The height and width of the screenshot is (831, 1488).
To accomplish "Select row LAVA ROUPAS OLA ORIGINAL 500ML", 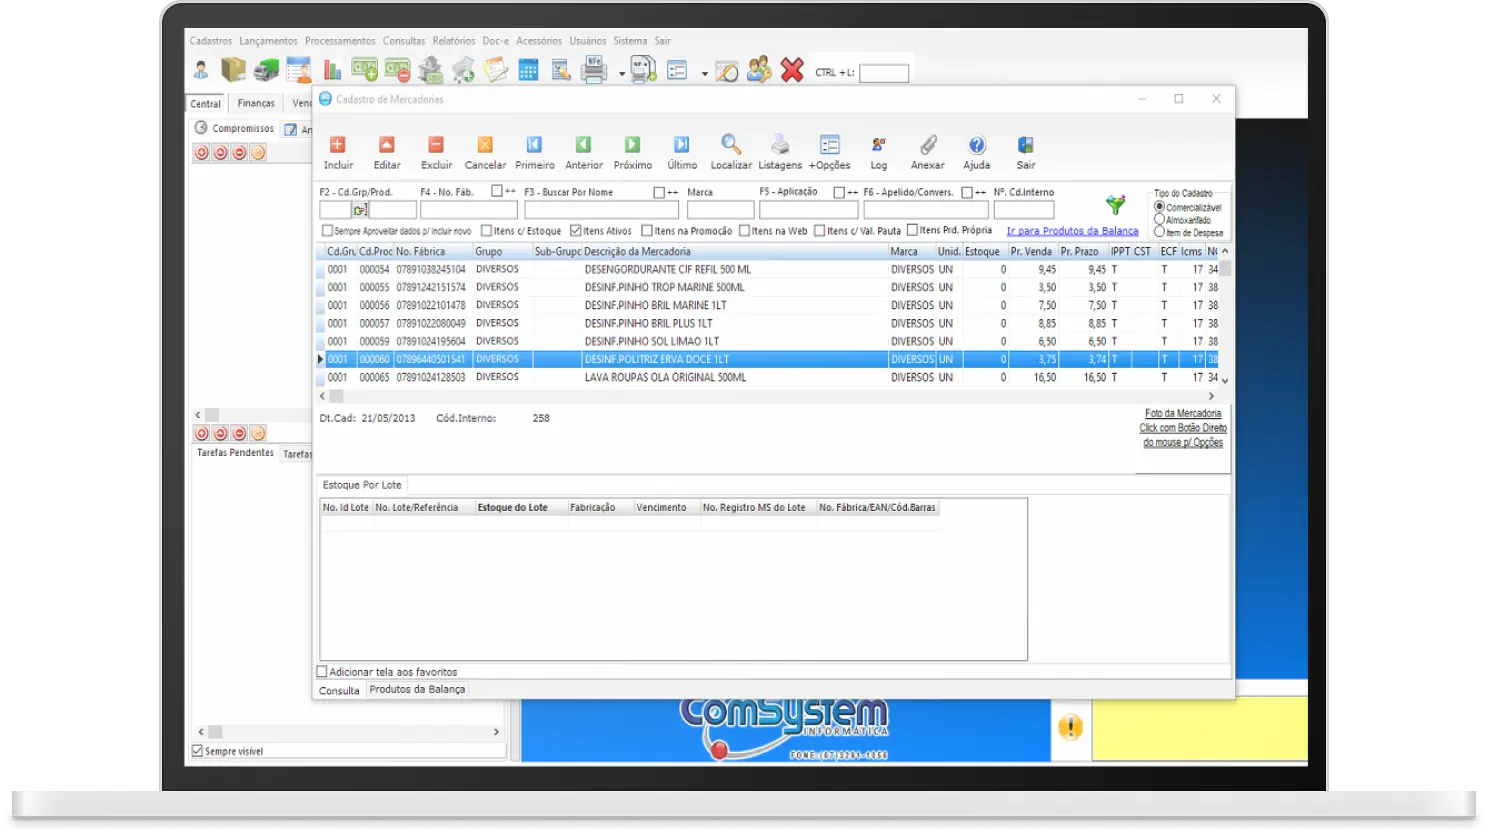I will tap(770, 377).
